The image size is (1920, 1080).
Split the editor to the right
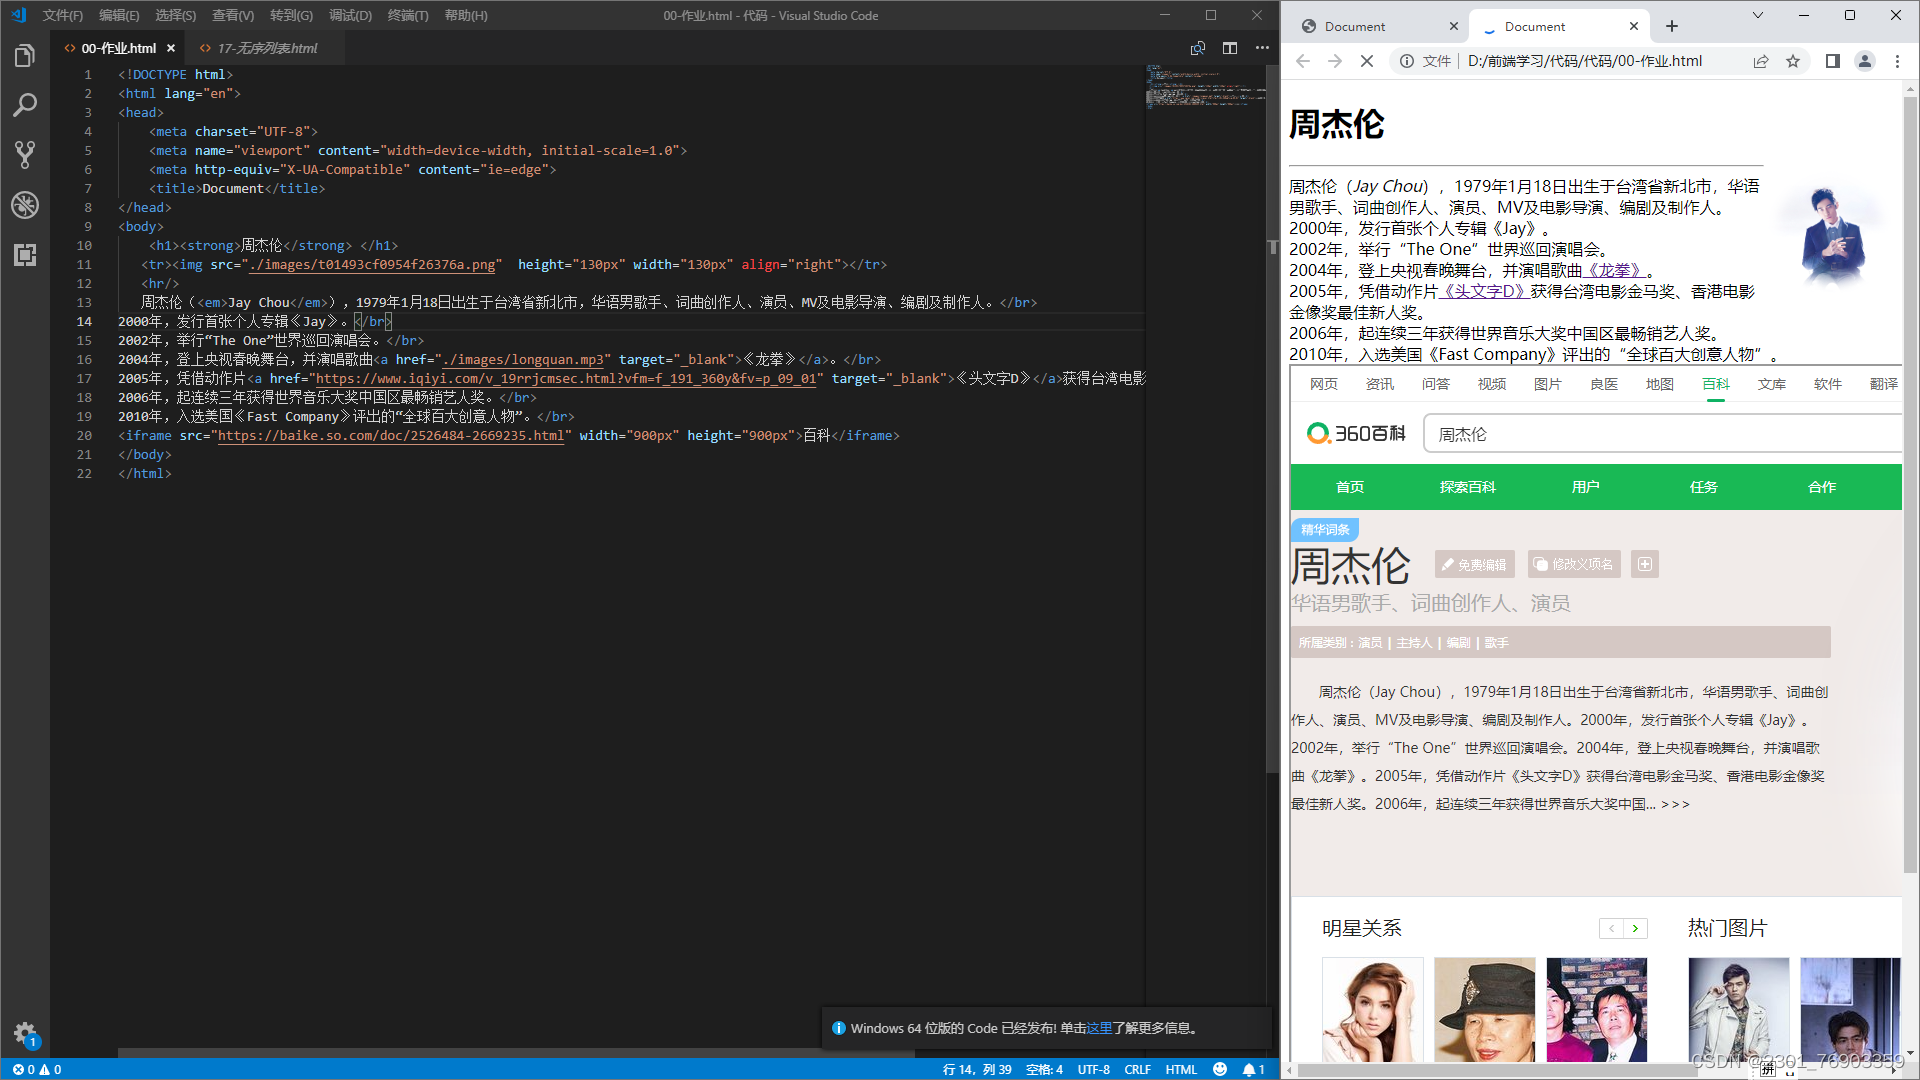[x=1230, y=48]
